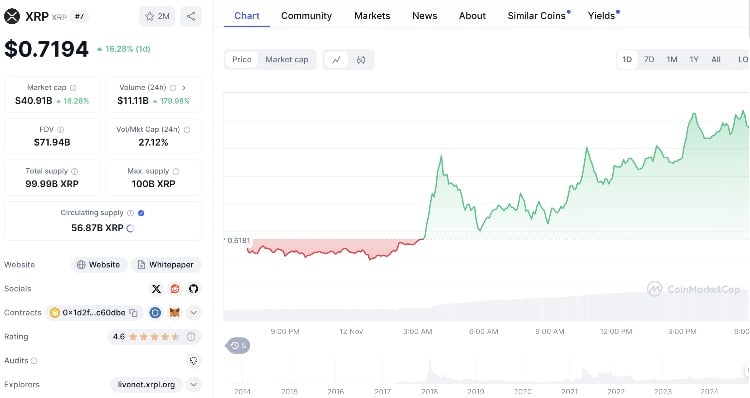Image resolution: width=750 pixels, height=398 pixels.
Task: Select the 1M chart range
Action: [x=672, y=59]
